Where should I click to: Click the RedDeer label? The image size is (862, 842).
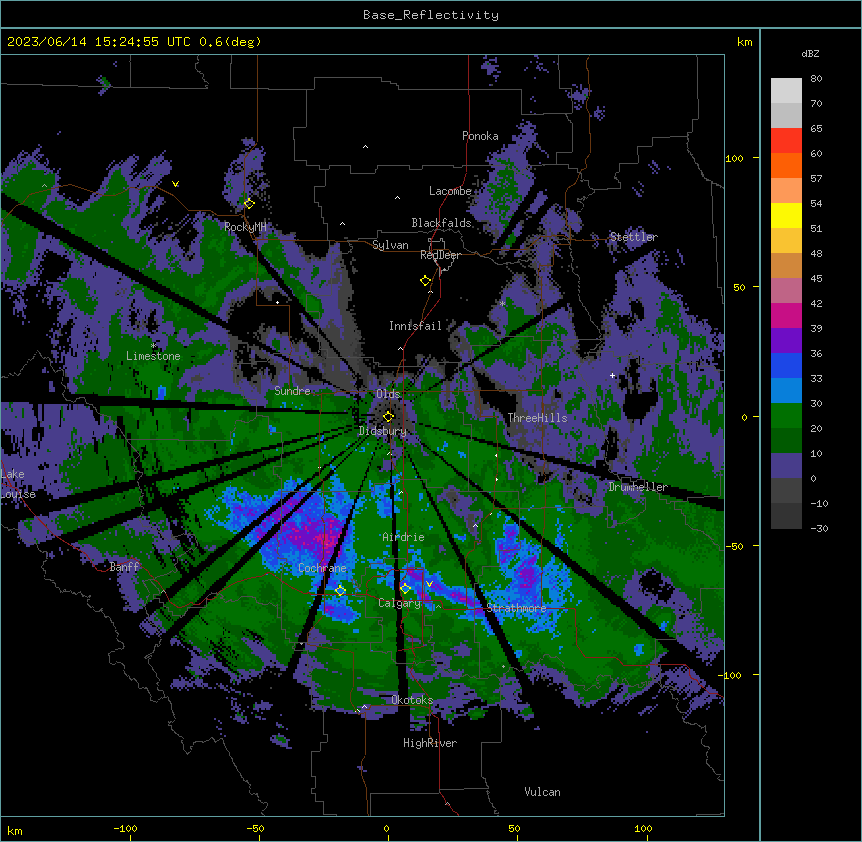click(x=440, y=255)
